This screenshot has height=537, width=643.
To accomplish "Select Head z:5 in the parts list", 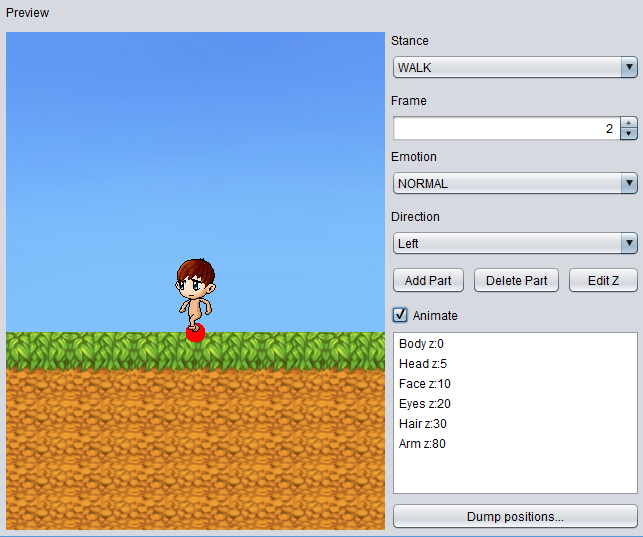I will point(422,364).
